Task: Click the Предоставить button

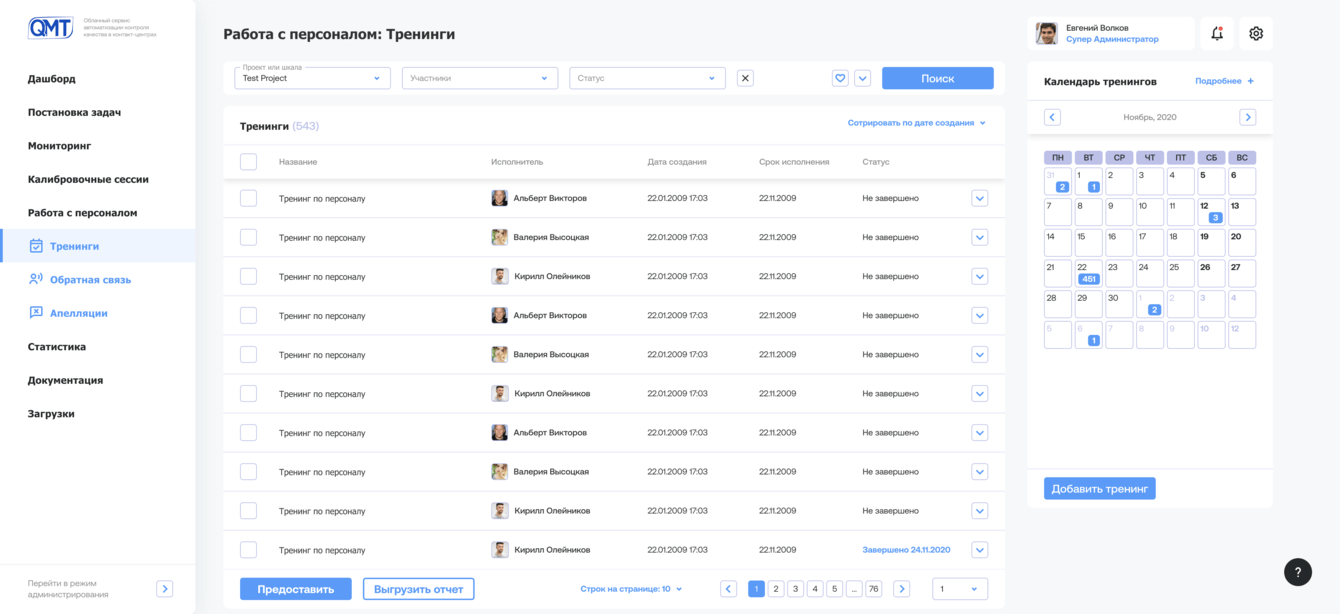Action: (x=296, y=589)
